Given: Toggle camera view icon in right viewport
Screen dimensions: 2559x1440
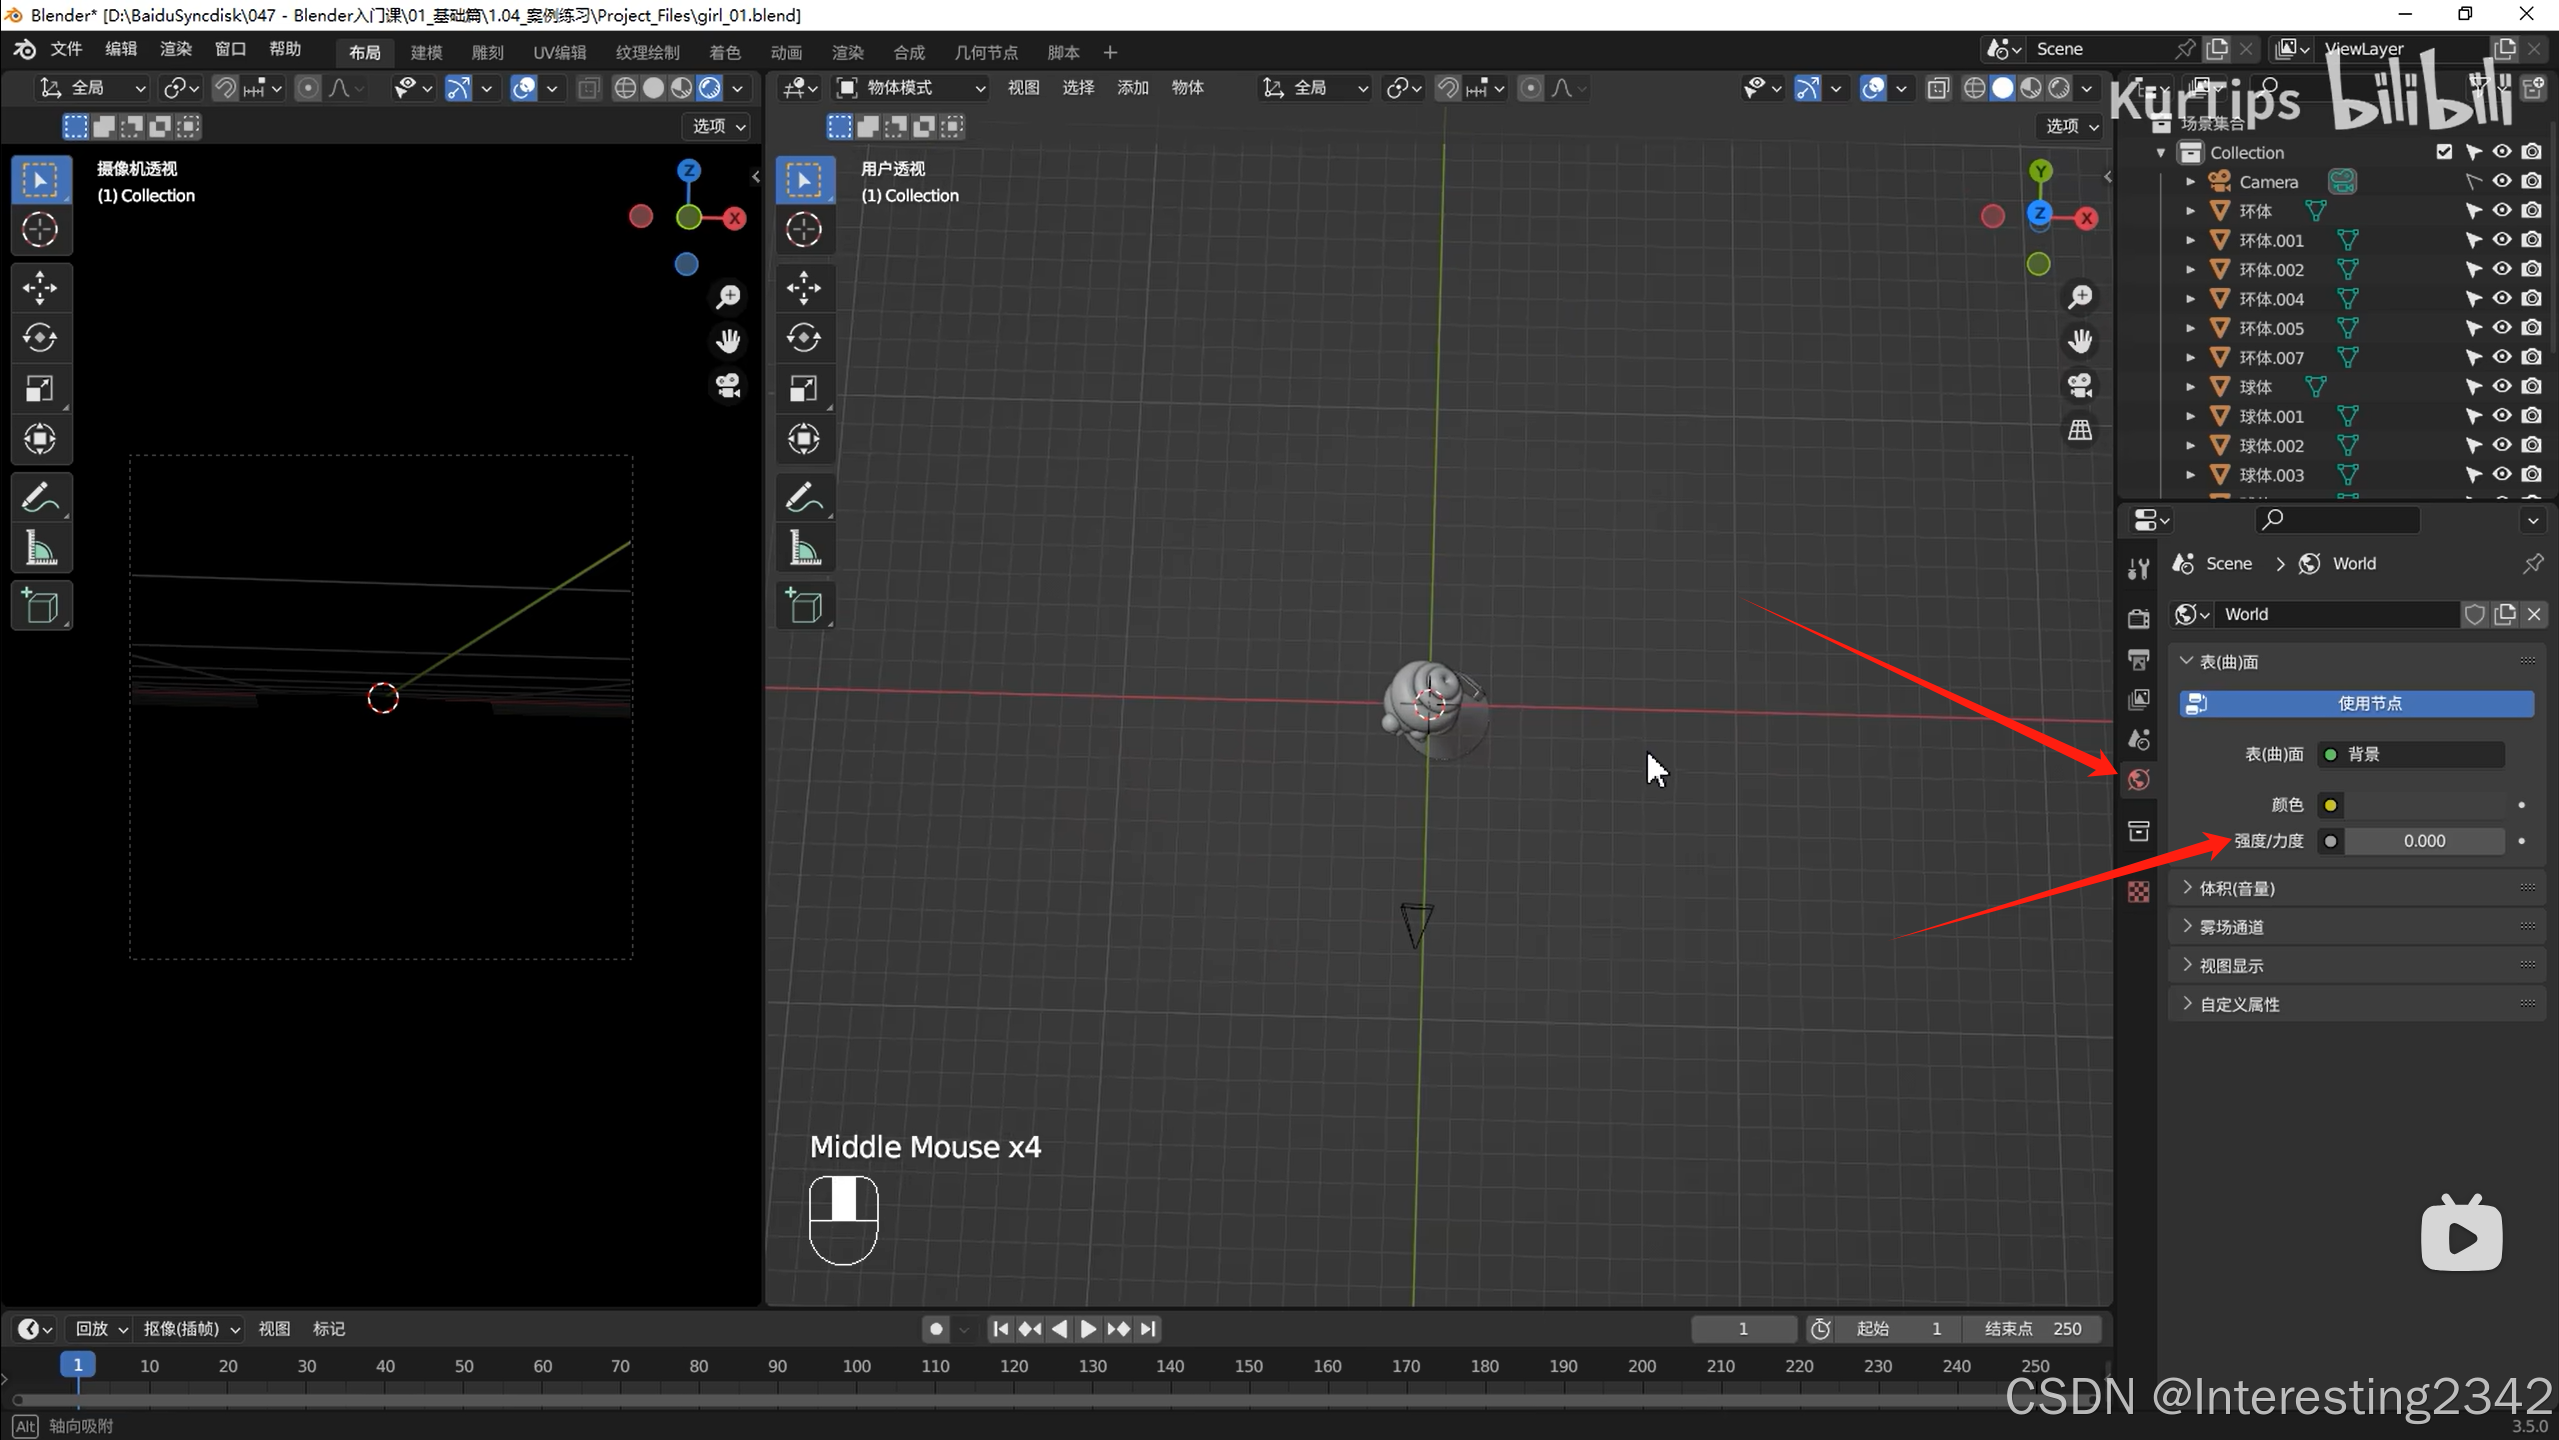Looking at the screenshot, I should pyautogui.click(x=2080, y=386).
